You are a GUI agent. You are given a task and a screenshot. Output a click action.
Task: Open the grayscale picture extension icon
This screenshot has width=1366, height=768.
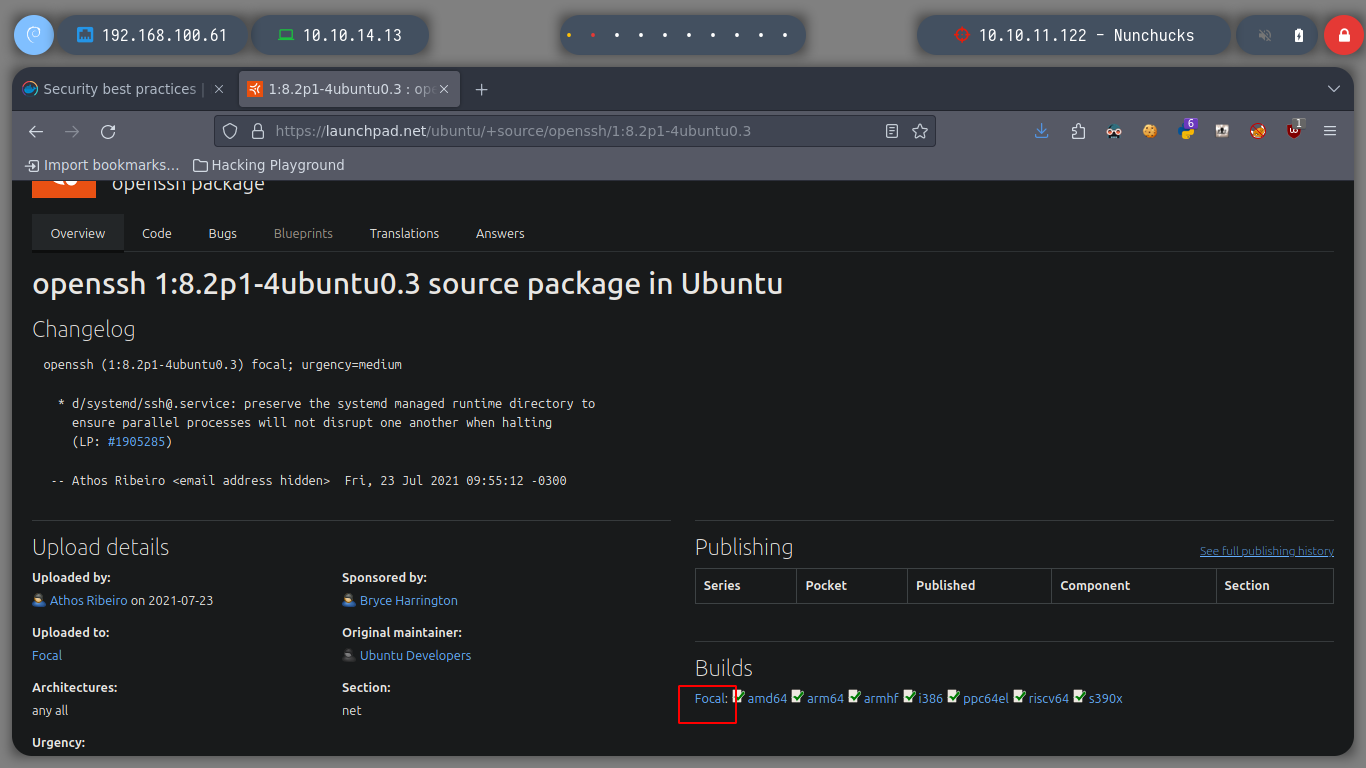pyautogui.click(x=1222, y=131)
